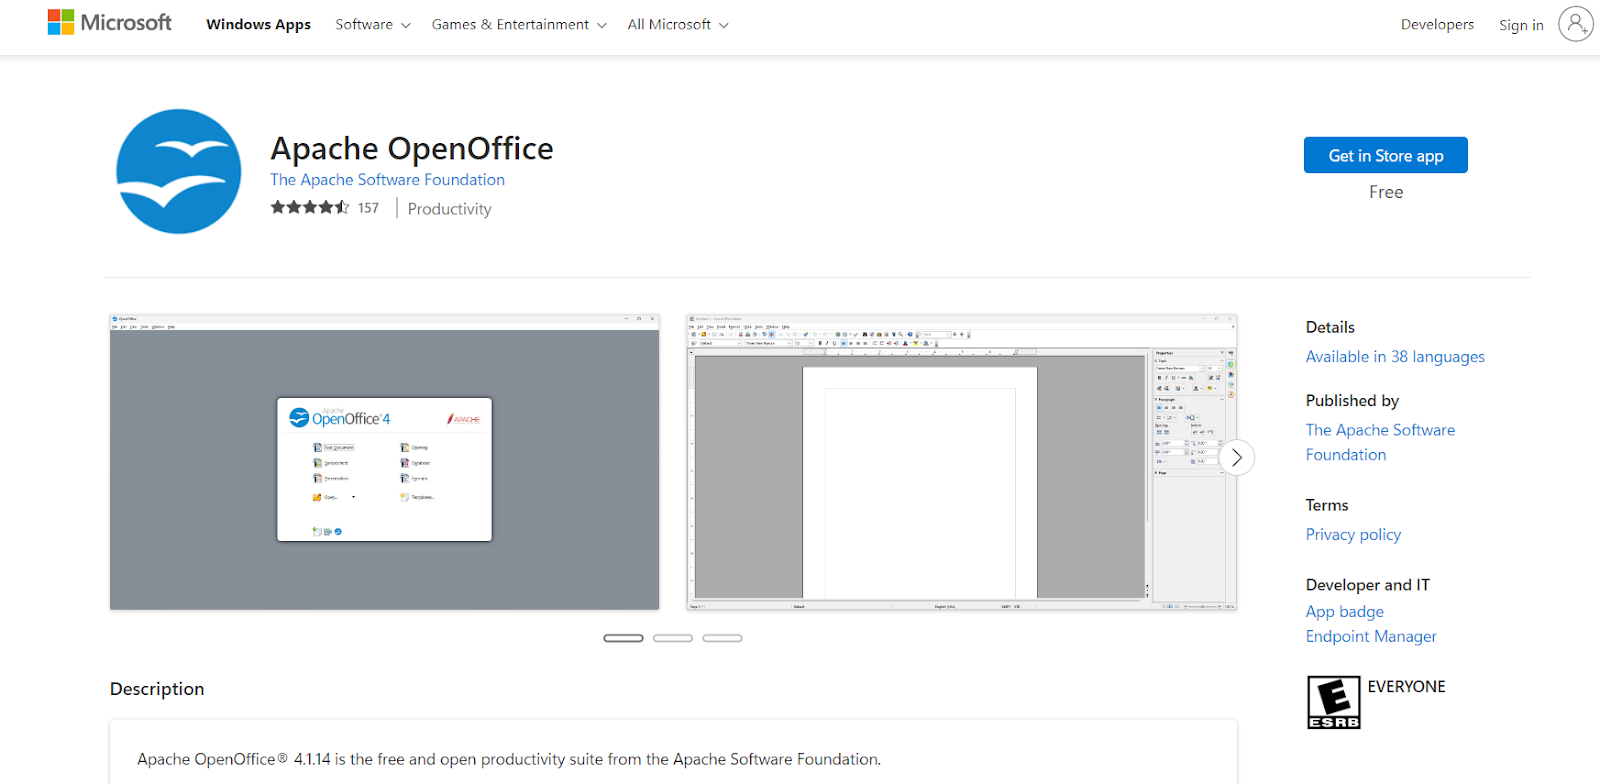This screenshot has height=784, width=1600.
Task: Open Published by Apache Software Foundation link
Action: point(1380,442)
